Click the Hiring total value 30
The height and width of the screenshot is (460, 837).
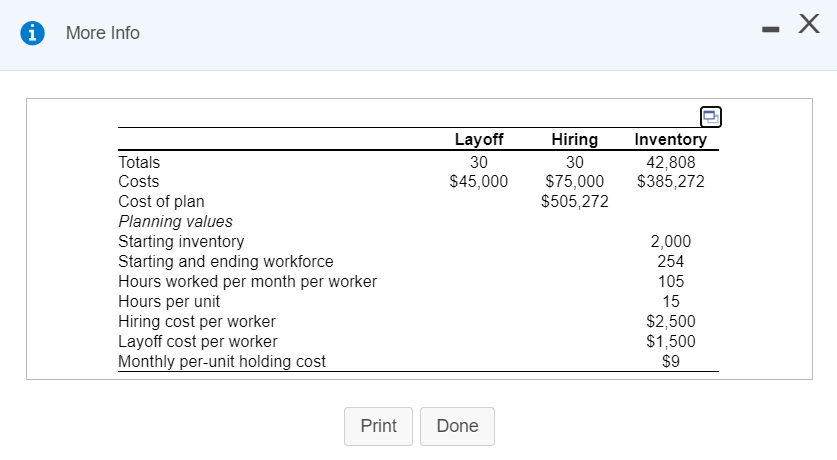pyautogui.click(x=575, y=162)
